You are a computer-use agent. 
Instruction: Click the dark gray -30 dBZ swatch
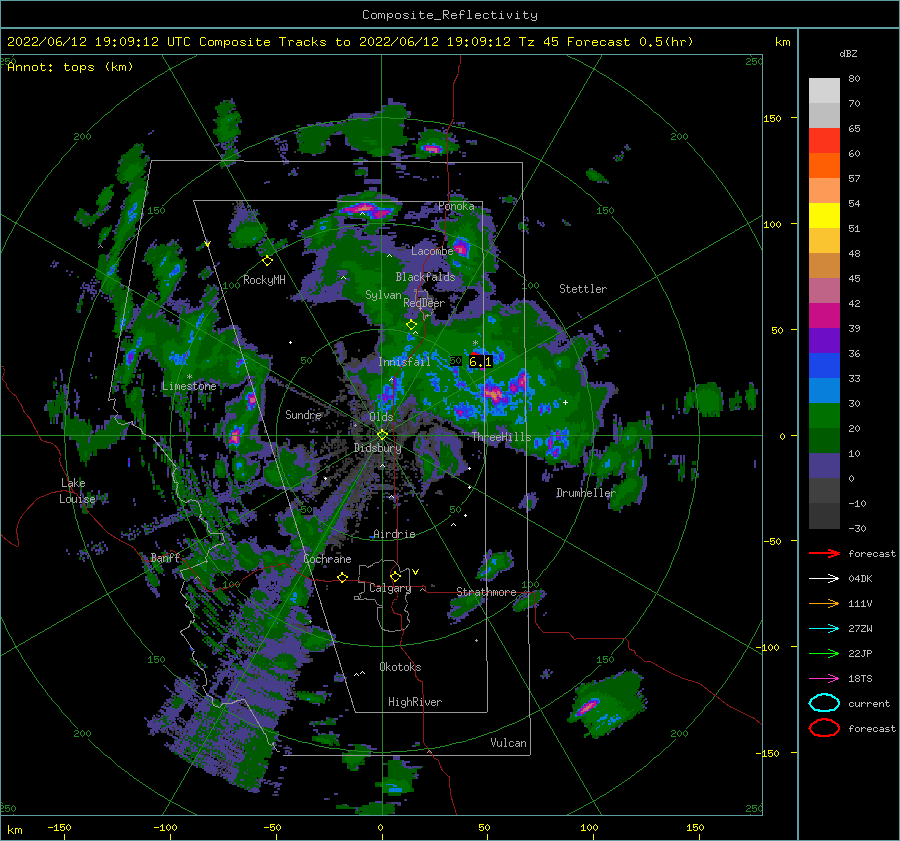(x=824, y=516)
